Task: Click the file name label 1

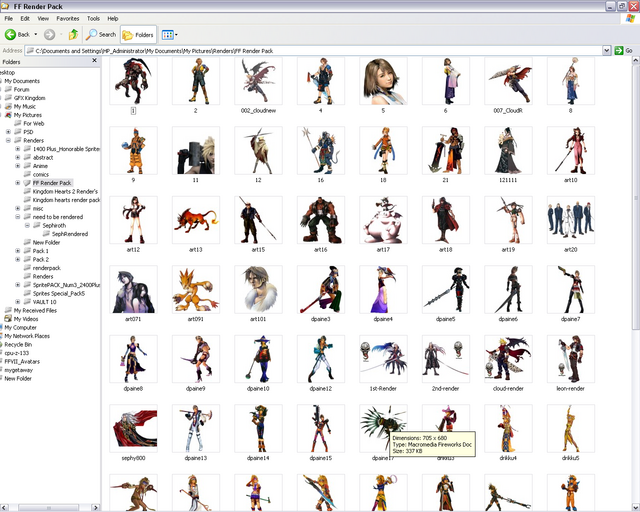Action: [133, 111]
